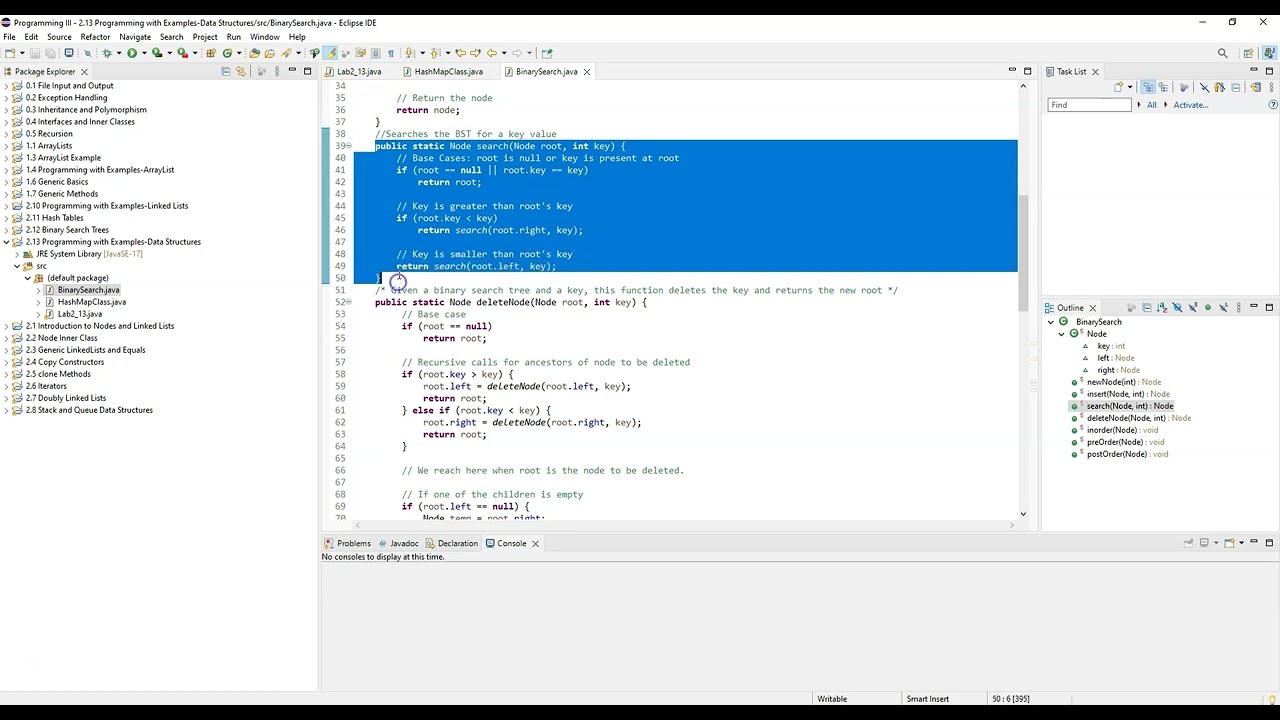
Task: Fold the search method at line 39
Action: click(348, 146)
